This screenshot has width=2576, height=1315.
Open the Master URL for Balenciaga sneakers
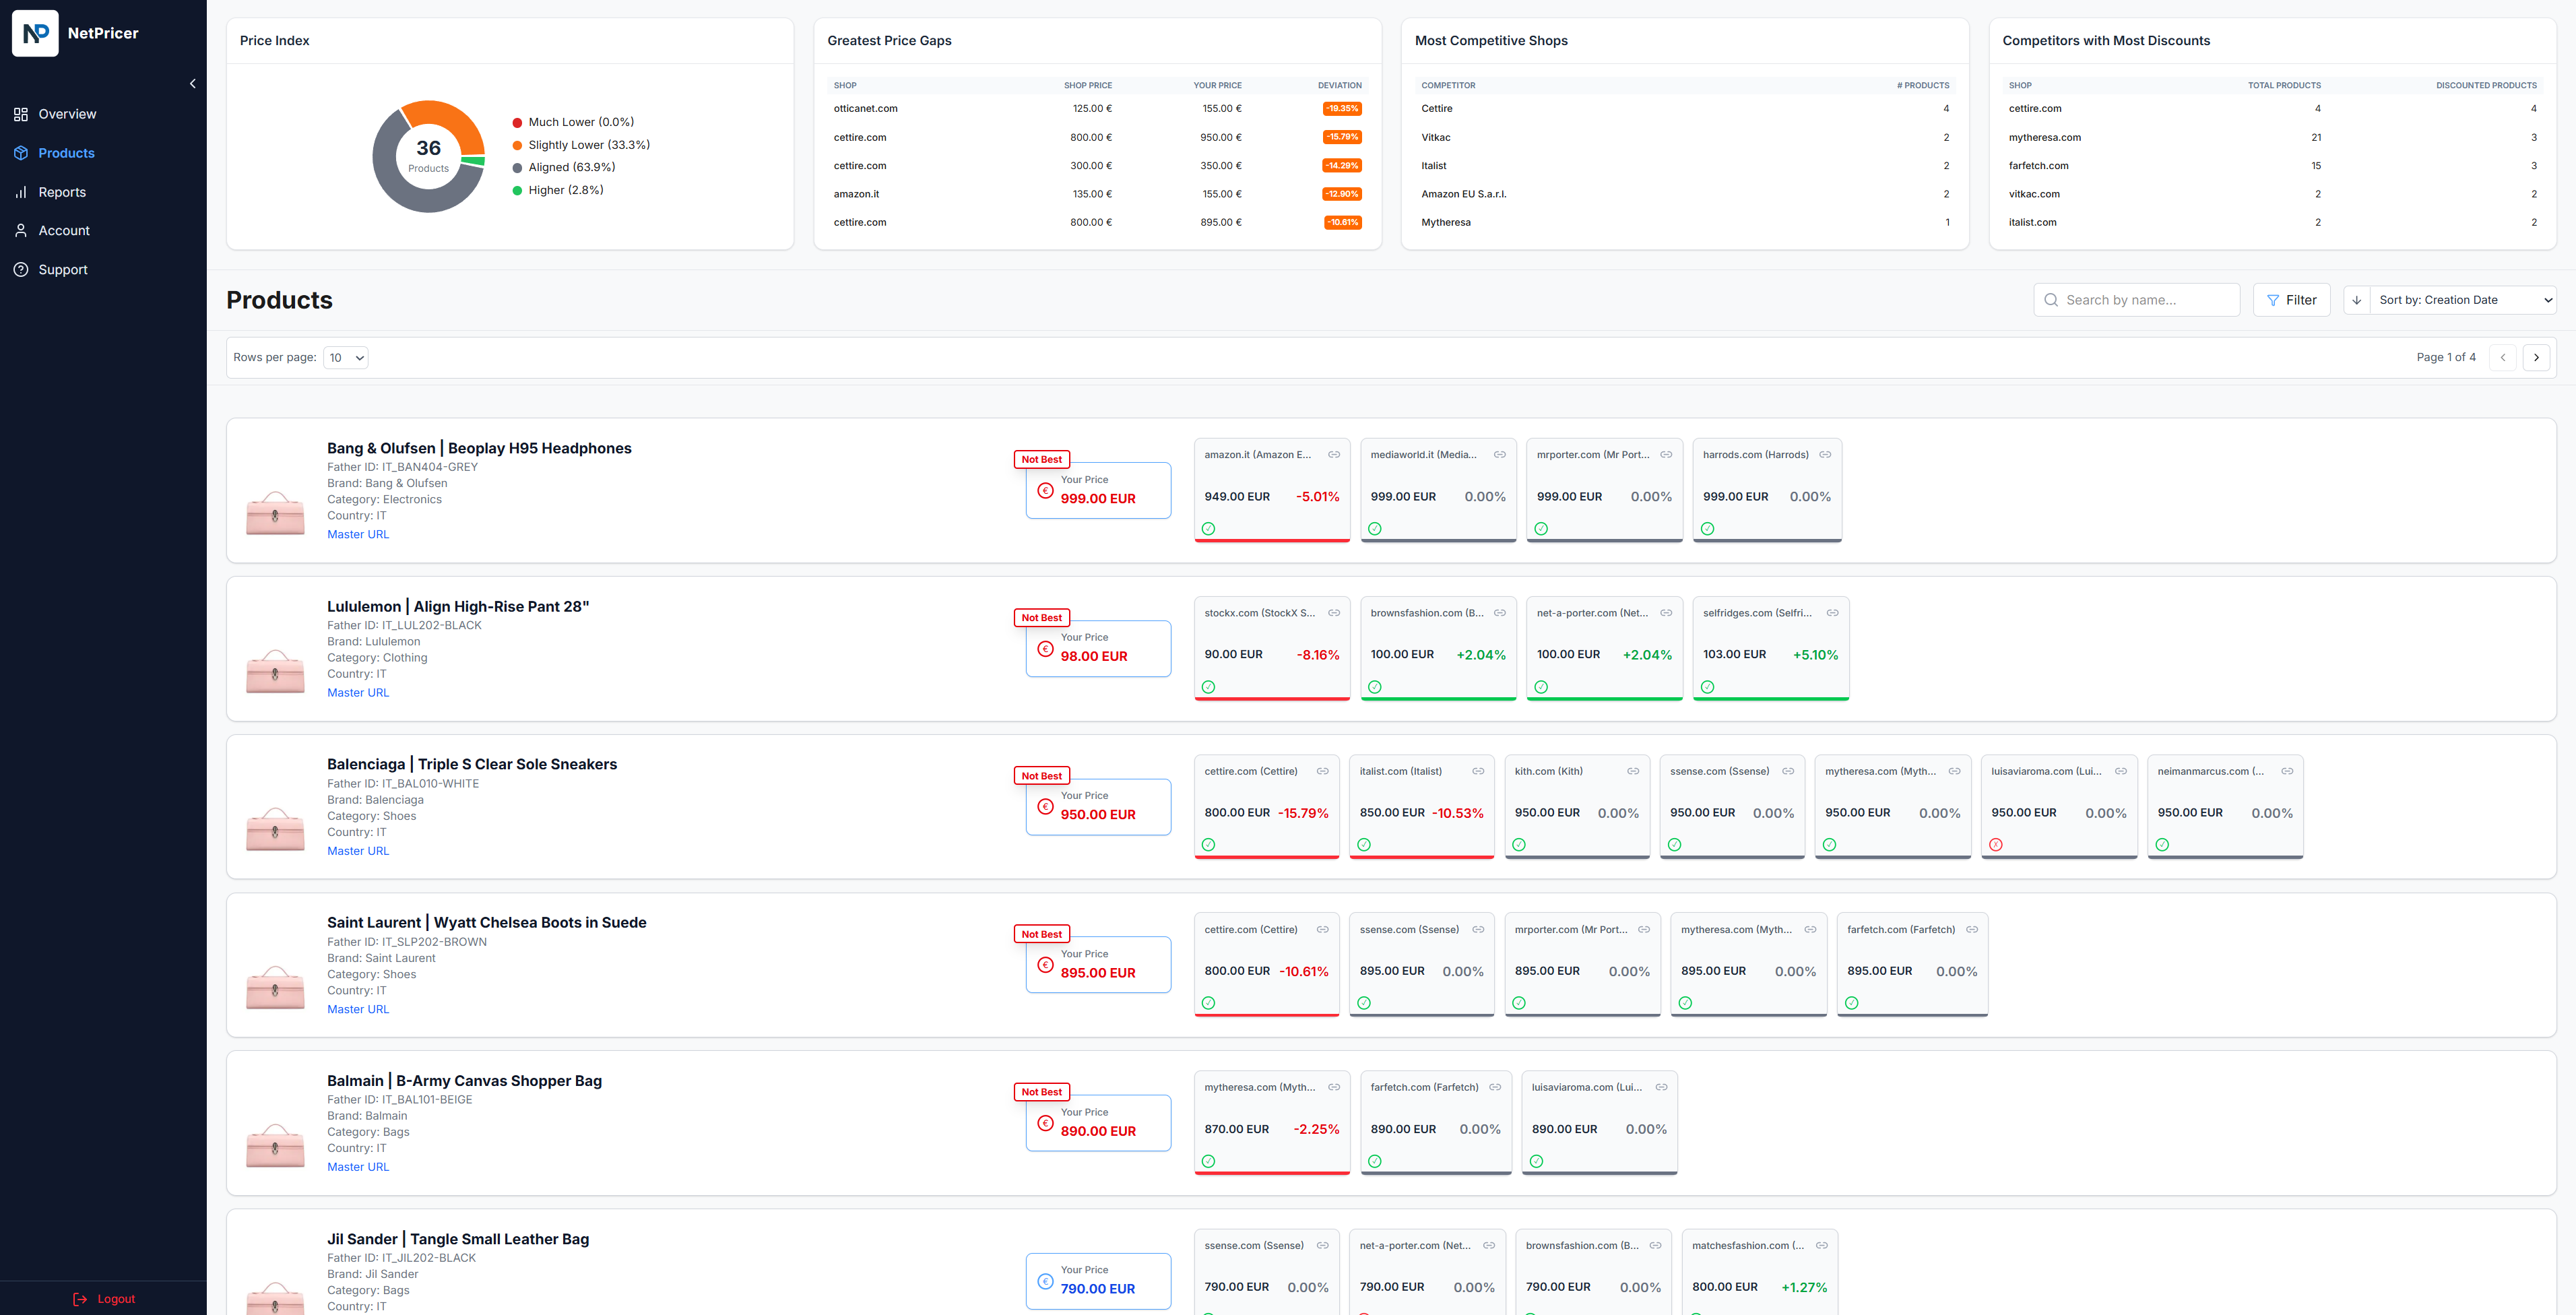[x=357, y=850]
